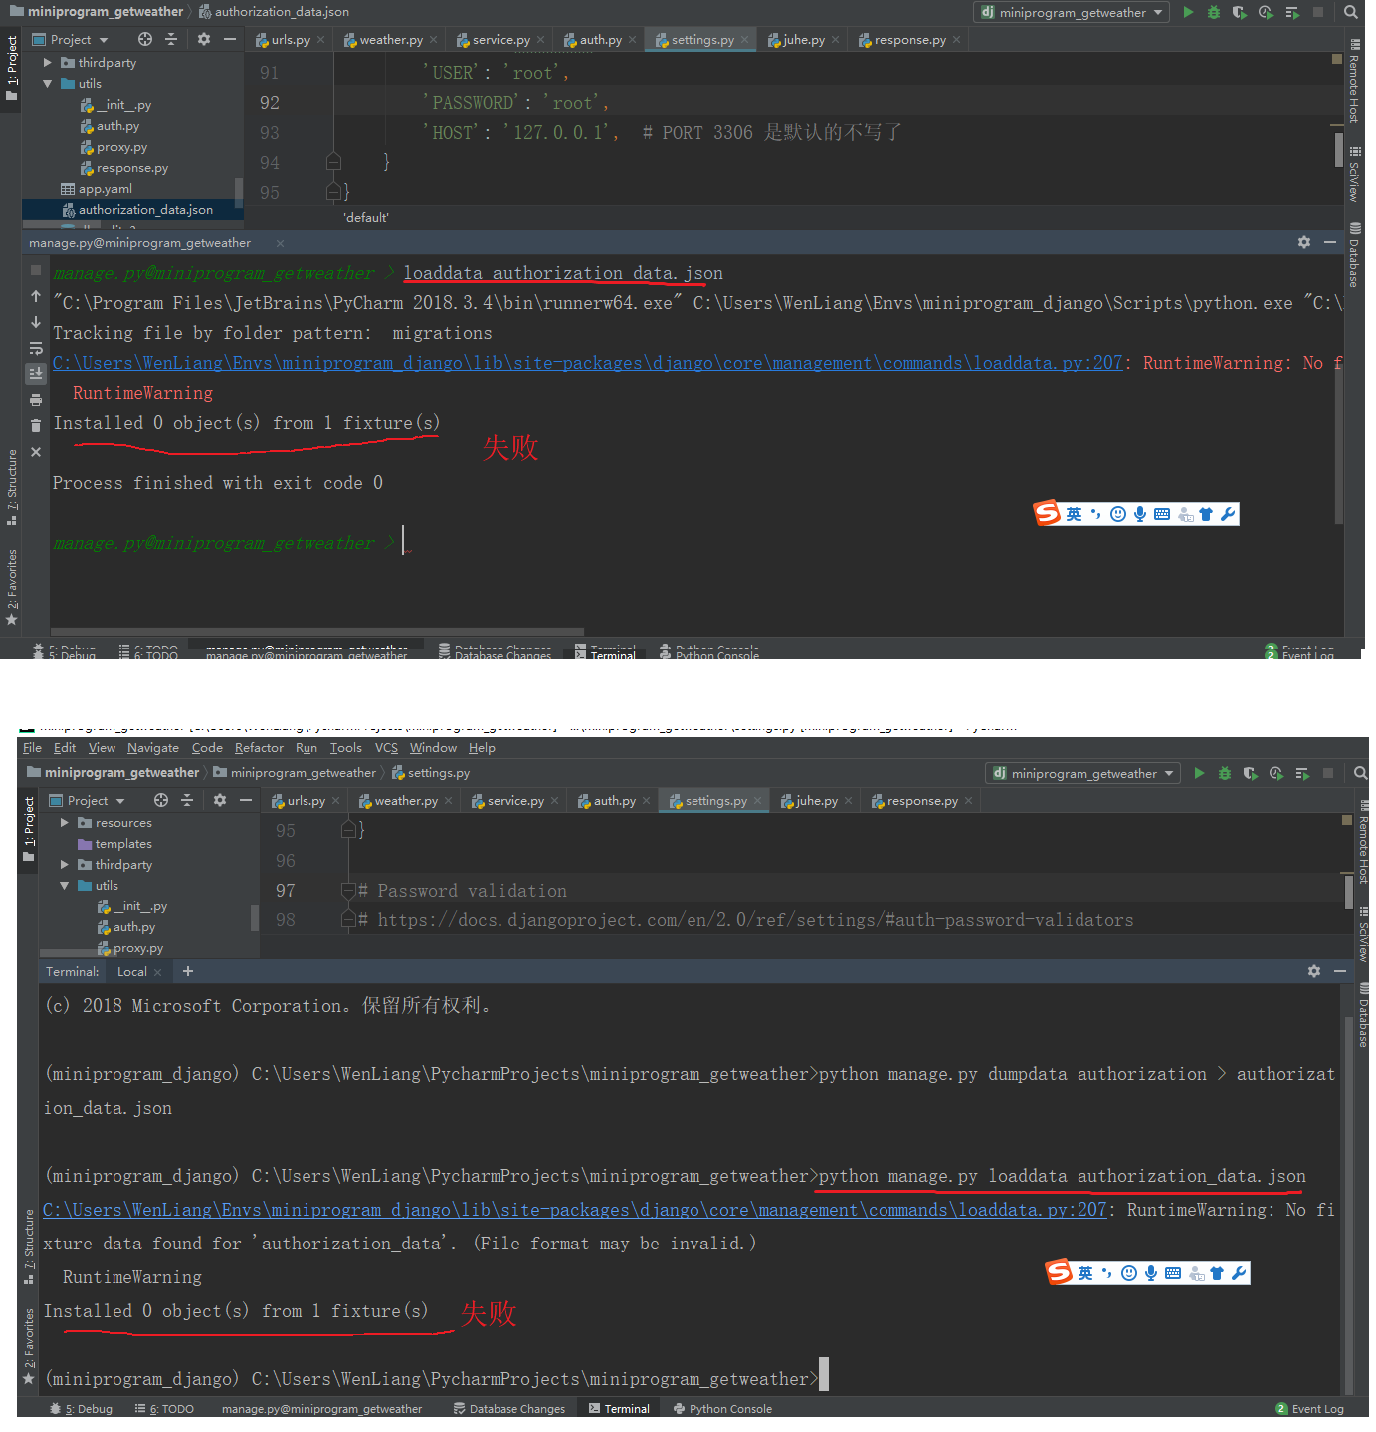Open Search Everywhere magnifier in lower PyCharm window
The height and width of the screenshot is (1432, 1376).
[1361, 773]
